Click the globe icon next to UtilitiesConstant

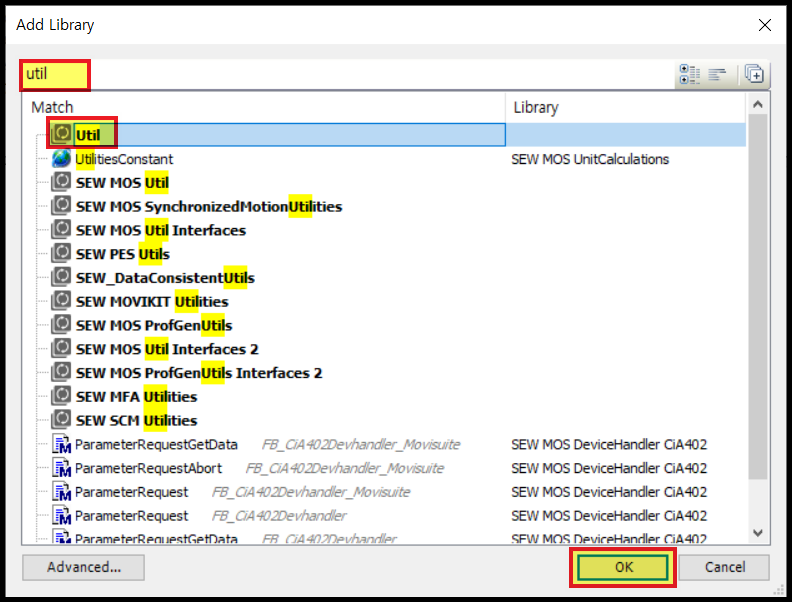(x=62, y=159)
